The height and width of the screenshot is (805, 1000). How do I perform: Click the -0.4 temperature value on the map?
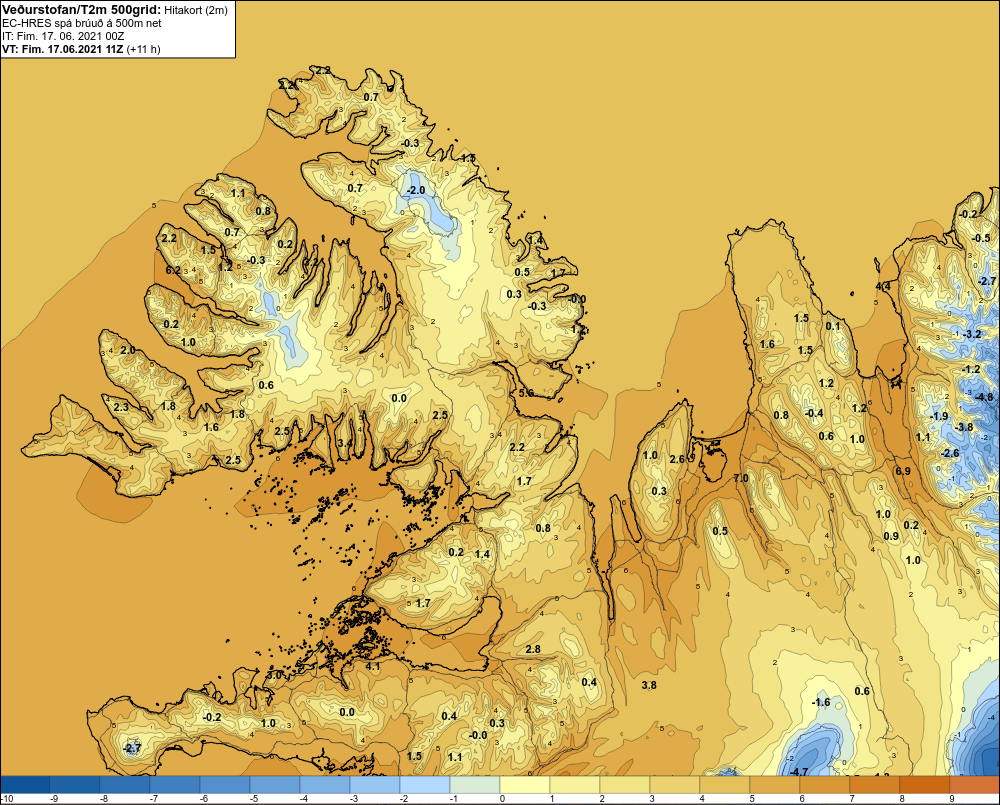point(814,413)
